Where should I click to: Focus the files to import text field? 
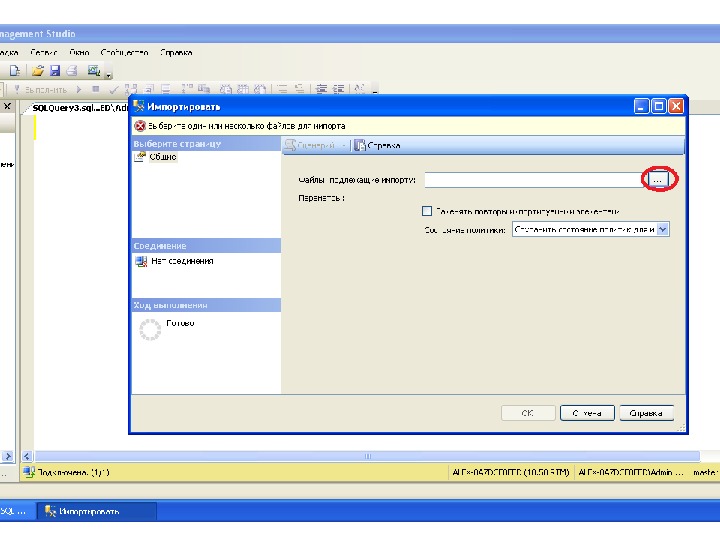(x=533, y=180)
